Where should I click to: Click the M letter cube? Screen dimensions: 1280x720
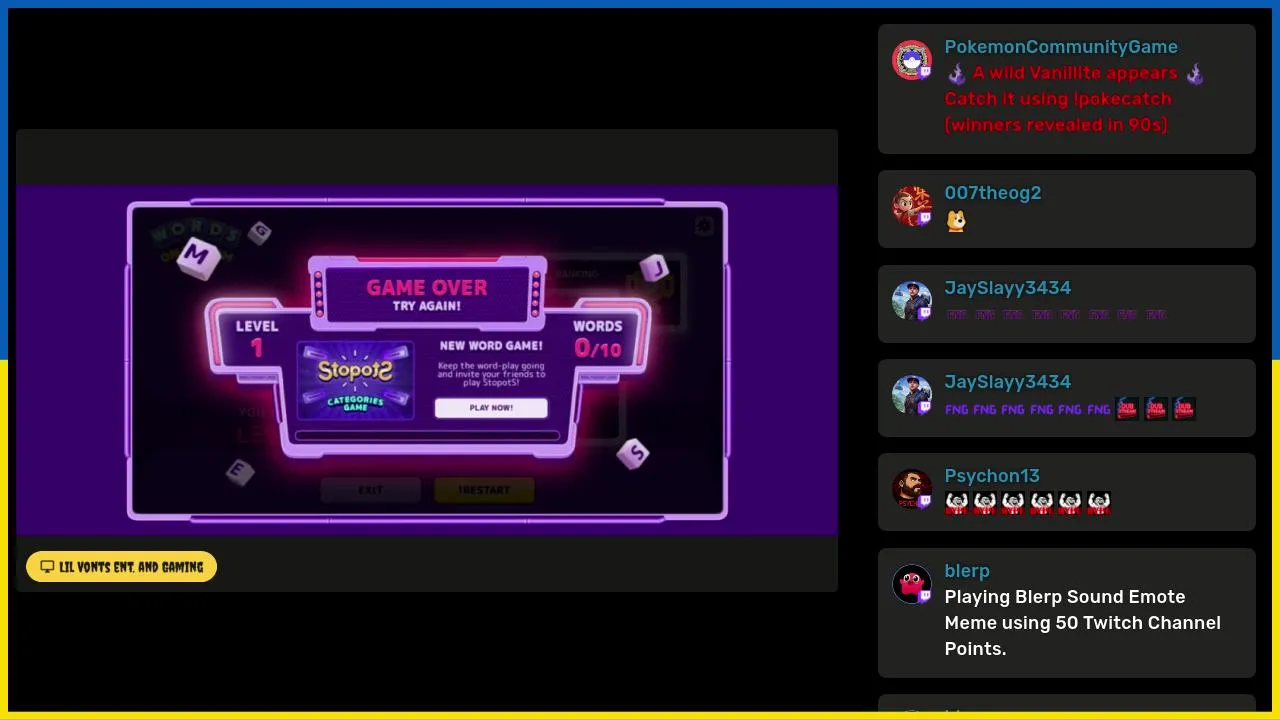197,257
